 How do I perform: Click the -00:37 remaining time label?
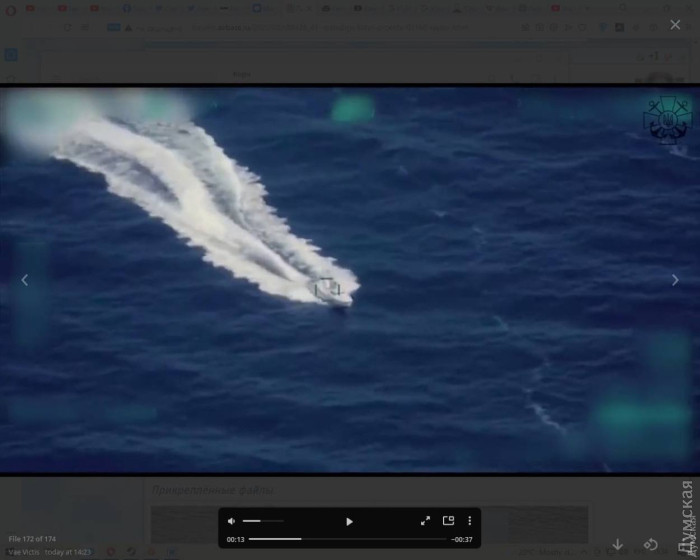click(462, 539)
